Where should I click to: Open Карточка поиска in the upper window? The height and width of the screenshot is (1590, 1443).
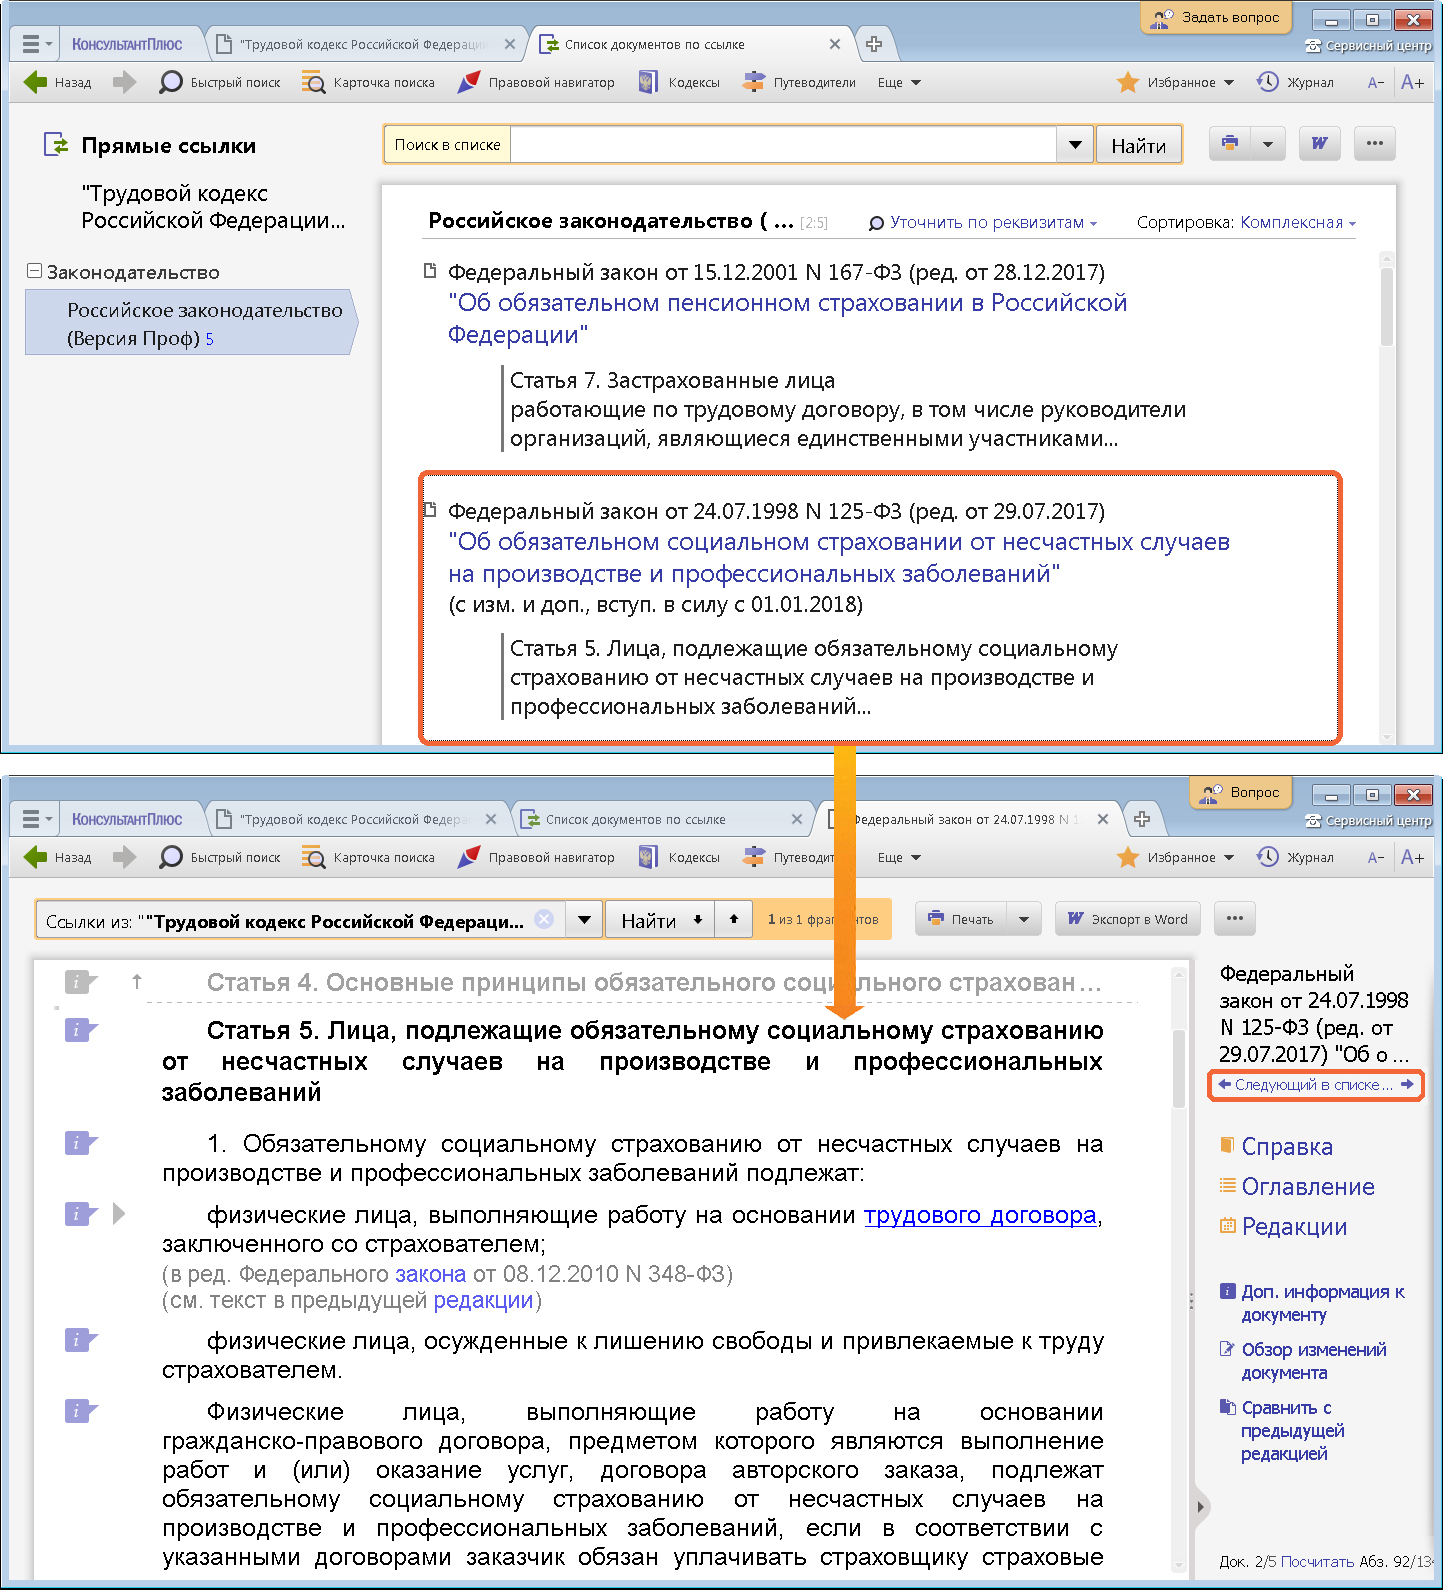368,82
